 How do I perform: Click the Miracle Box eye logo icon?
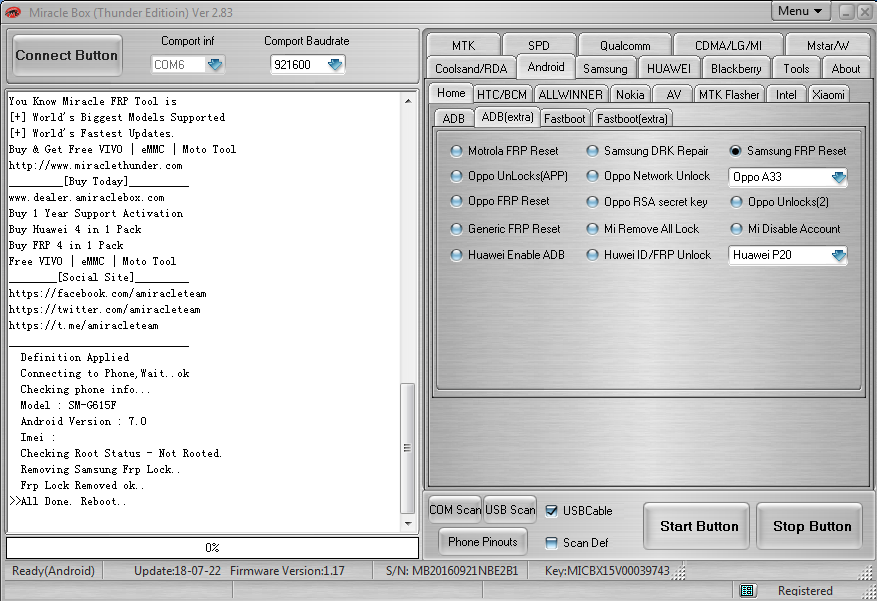(x=12, y=12)
